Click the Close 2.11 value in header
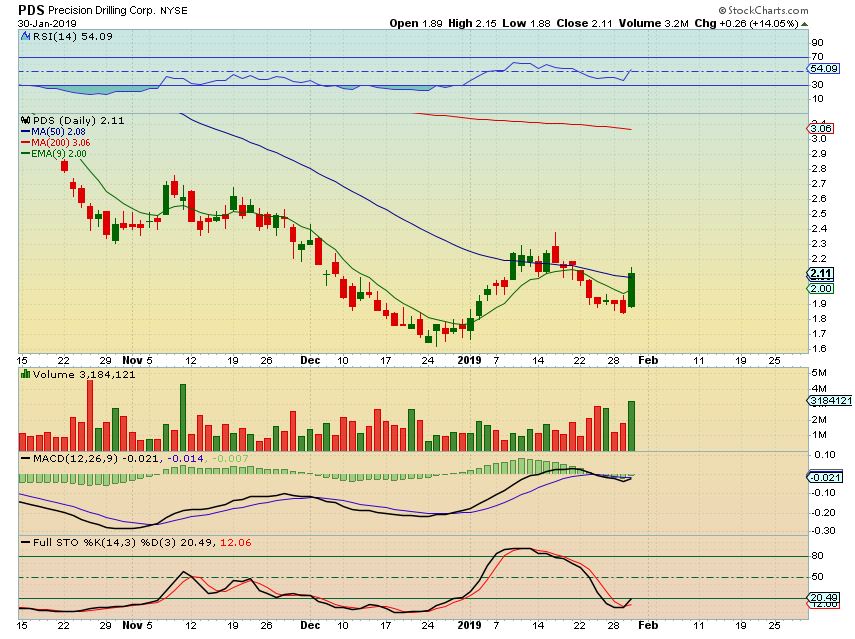Image resolution: width=855 pixels, height=639 pixels. click(x=585, y=23)
